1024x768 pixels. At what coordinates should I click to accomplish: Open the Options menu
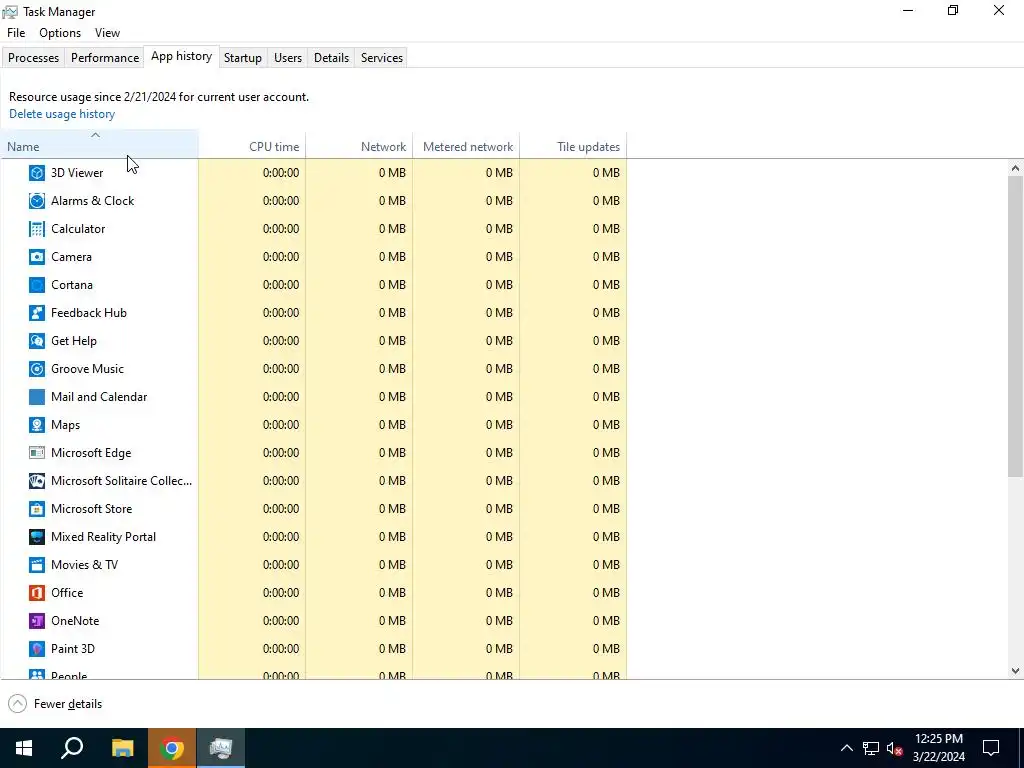(x=60, y=33)
